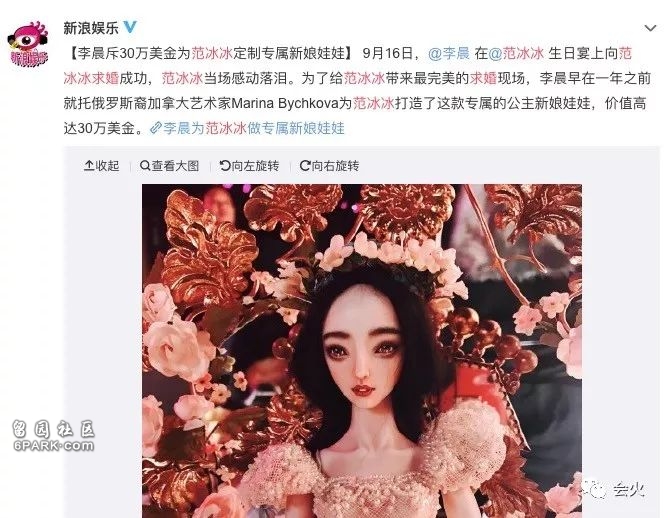Rotate image left with 向左旋转
This screenshot has height=518, width=666.
click(x=249, y=166)
